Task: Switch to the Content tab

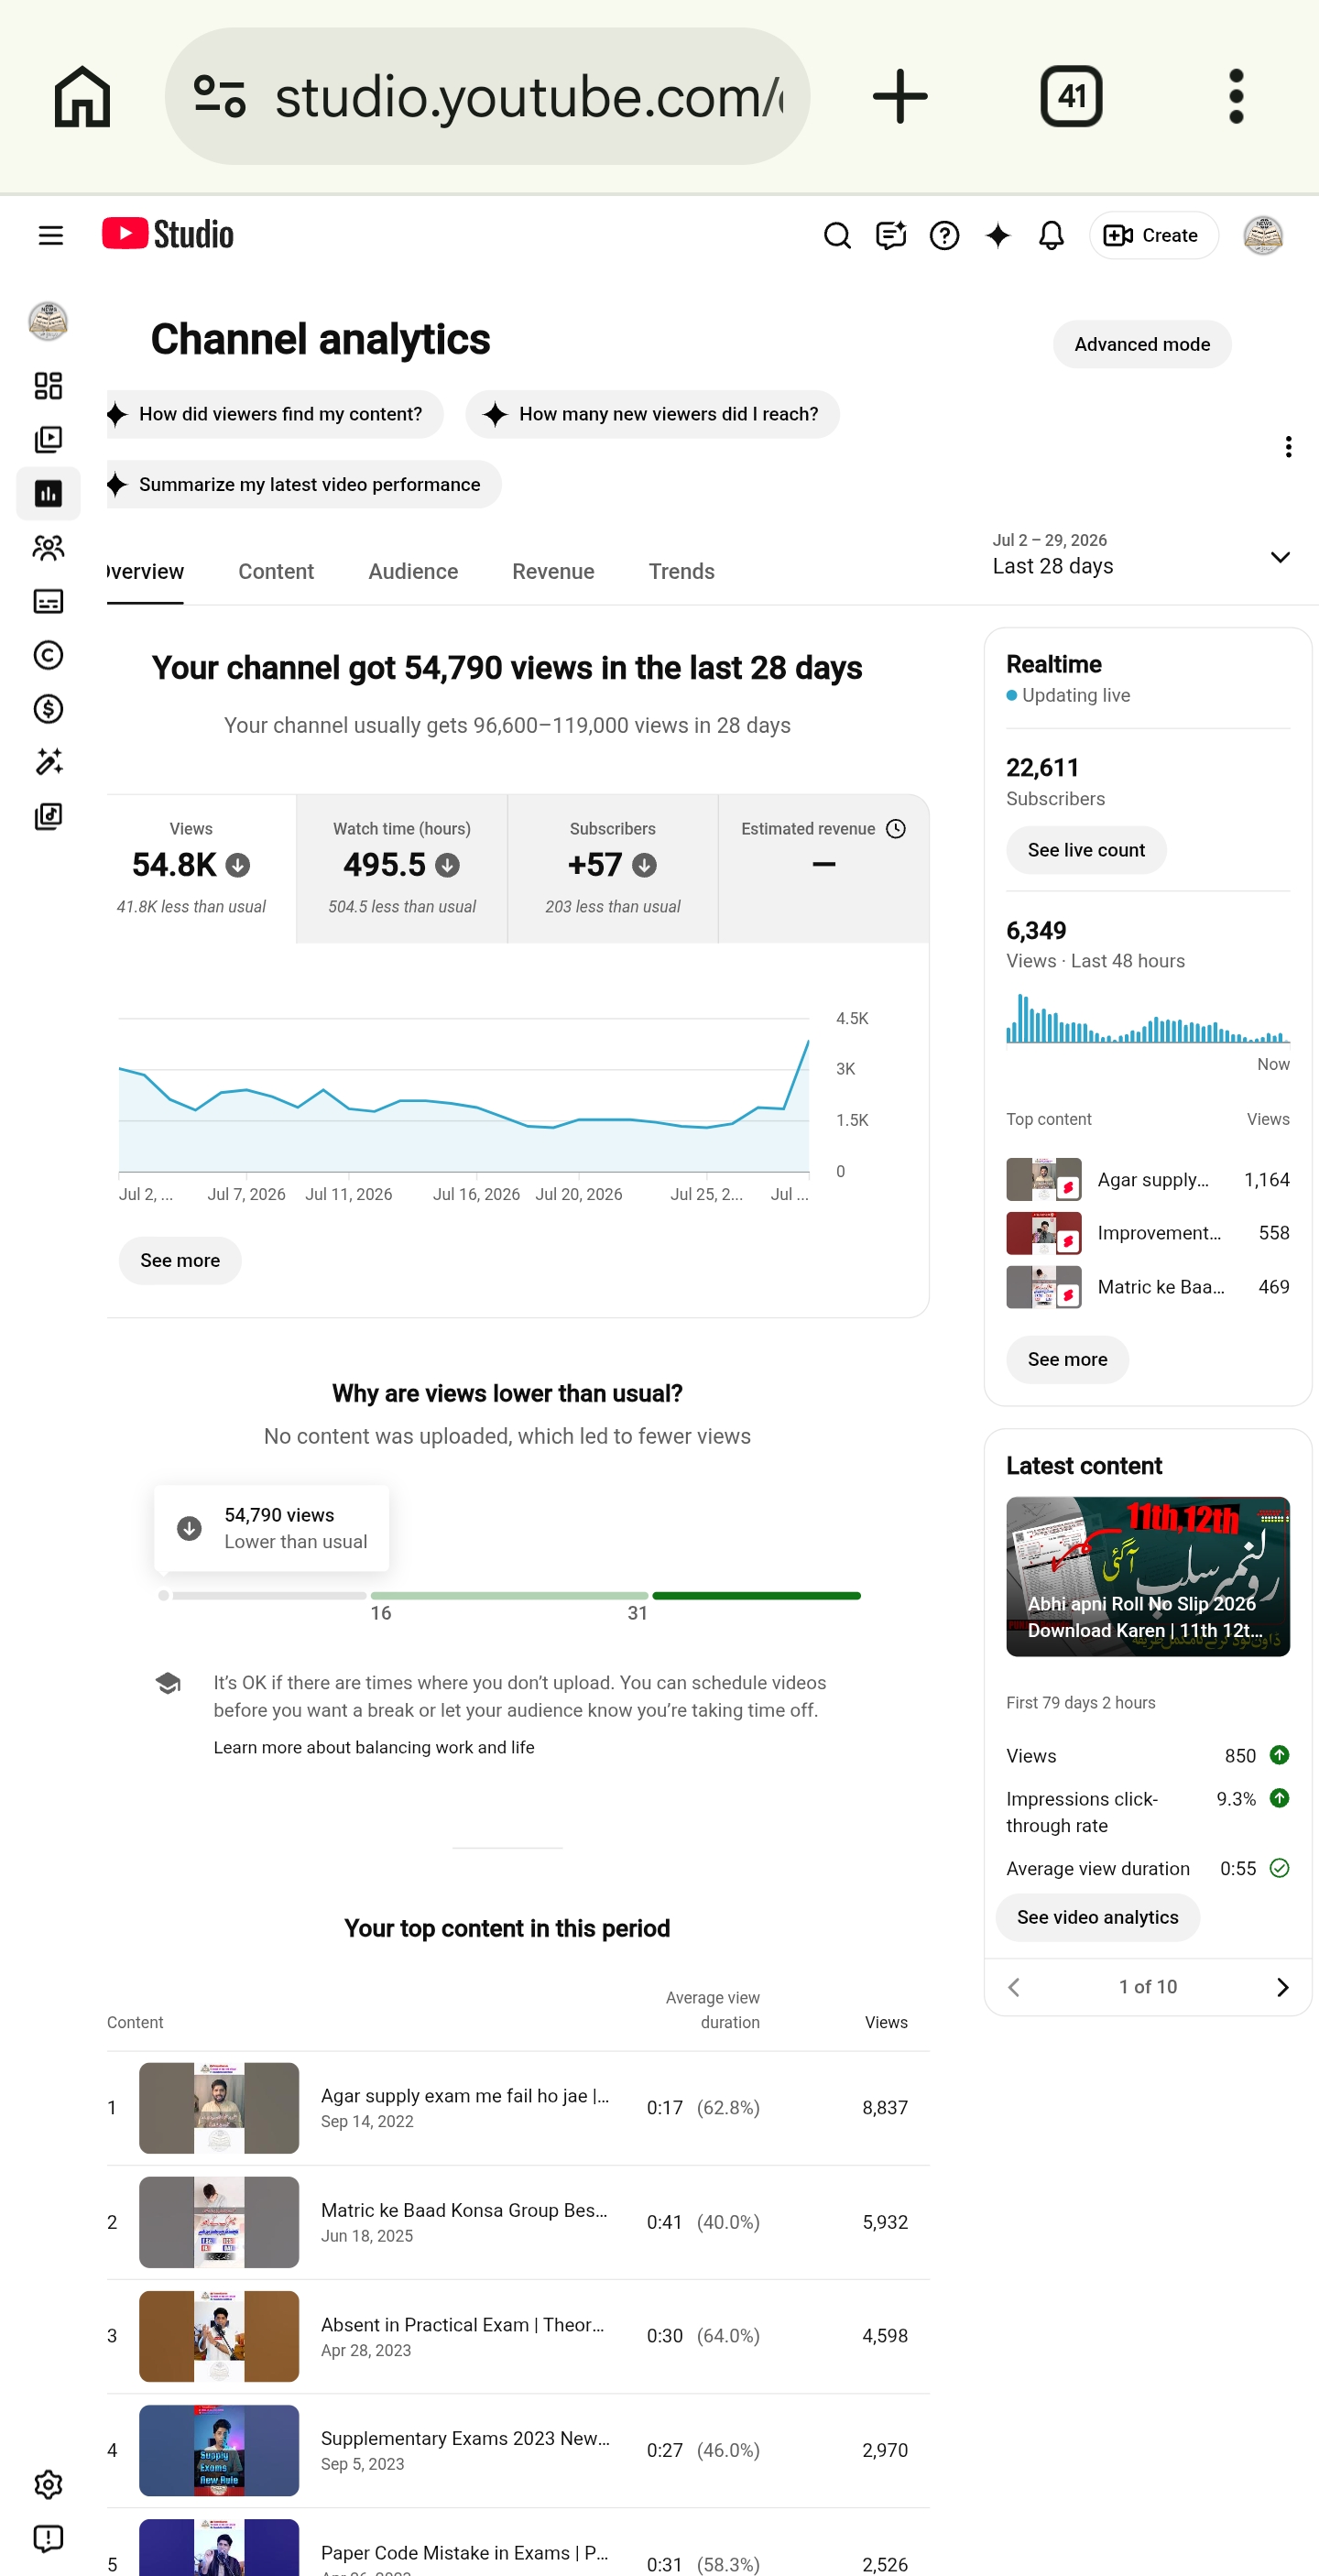Action: [276, 572]
